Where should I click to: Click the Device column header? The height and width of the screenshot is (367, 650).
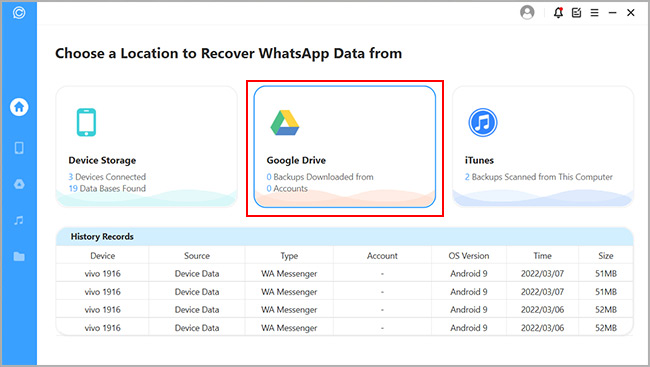(x=102, y=255)
